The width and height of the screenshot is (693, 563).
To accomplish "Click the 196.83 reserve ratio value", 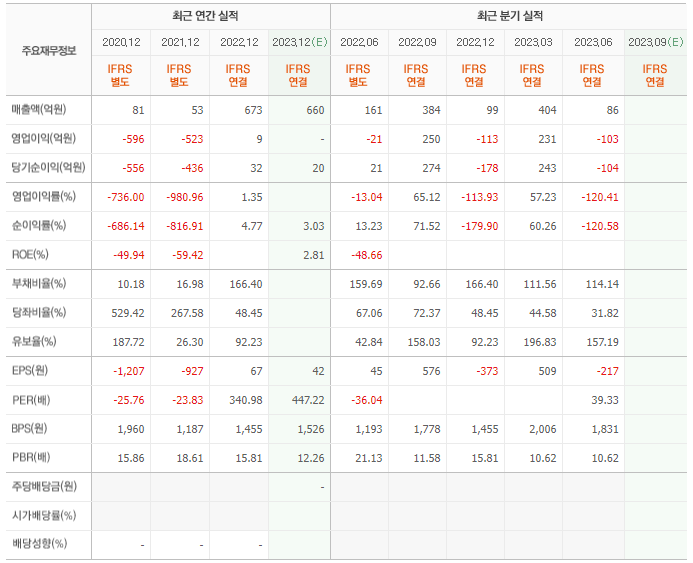I will (x=540, y=342).
